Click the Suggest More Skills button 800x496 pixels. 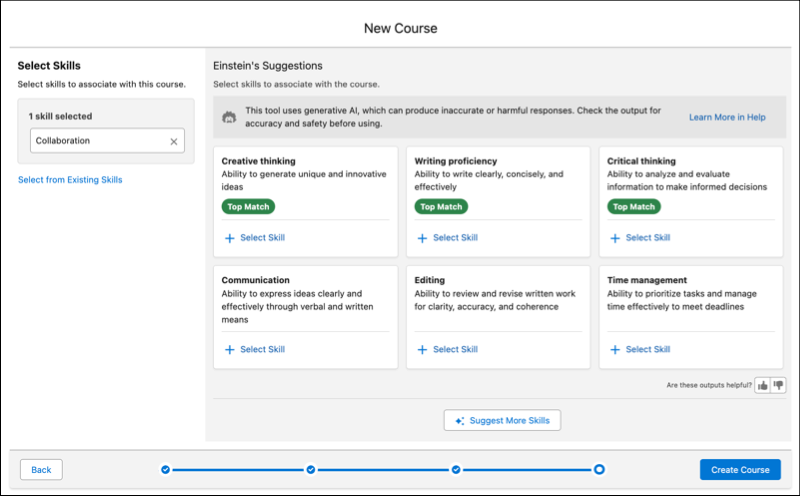click(502, 420)
